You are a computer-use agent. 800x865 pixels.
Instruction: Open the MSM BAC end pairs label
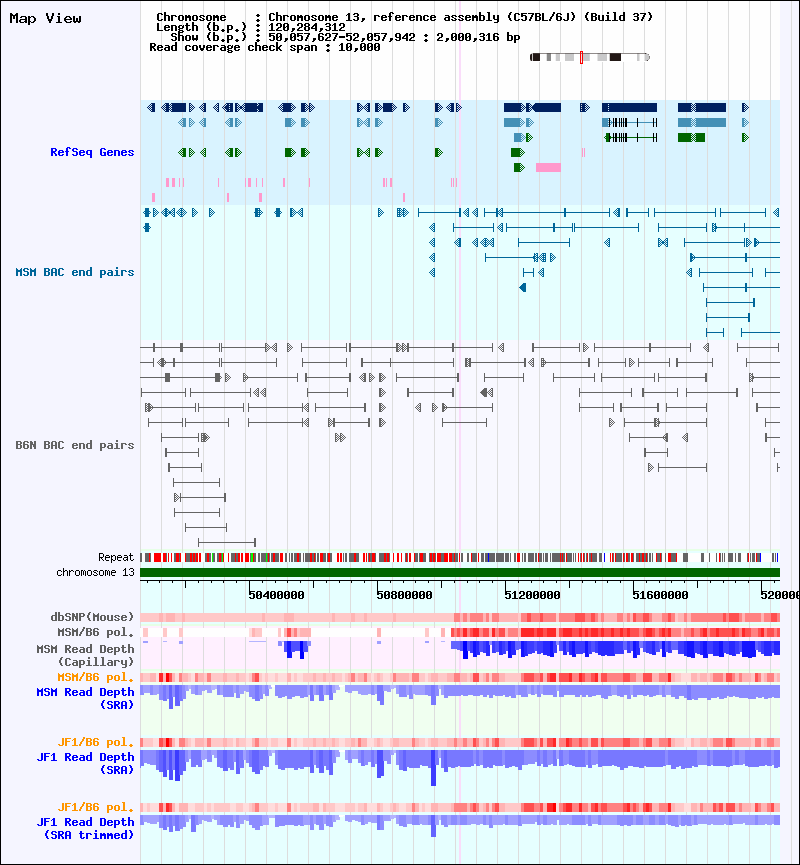click(x=74, y=272)
